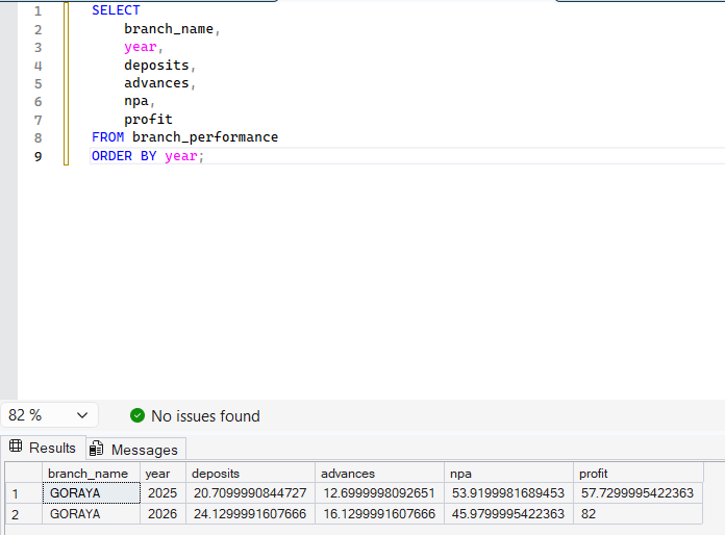Place cursor on the FROM keyword
Screen dimensions: 725x535
pos(108,137)
